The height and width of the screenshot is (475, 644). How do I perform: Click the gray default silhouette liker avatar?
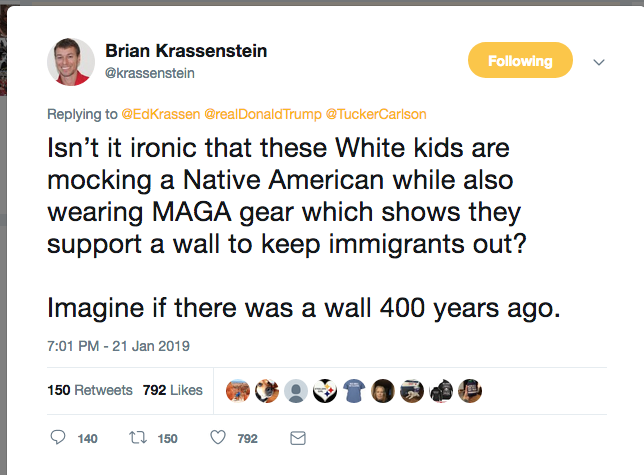point(296,391)
